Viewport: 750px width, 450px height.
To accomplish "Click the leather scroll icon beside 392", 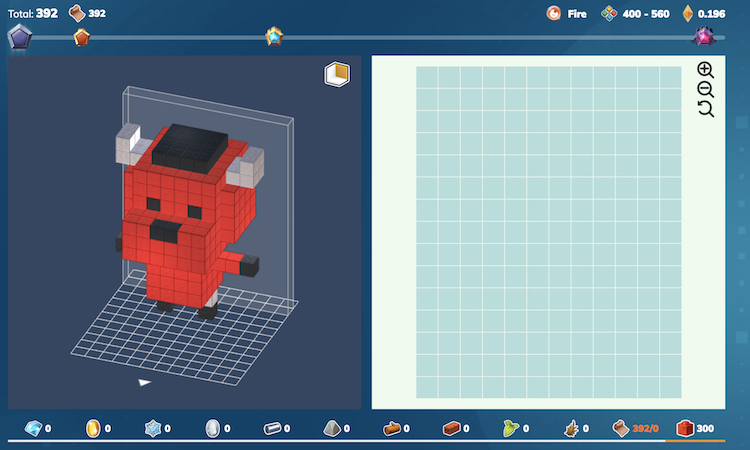I will [77, 13].
